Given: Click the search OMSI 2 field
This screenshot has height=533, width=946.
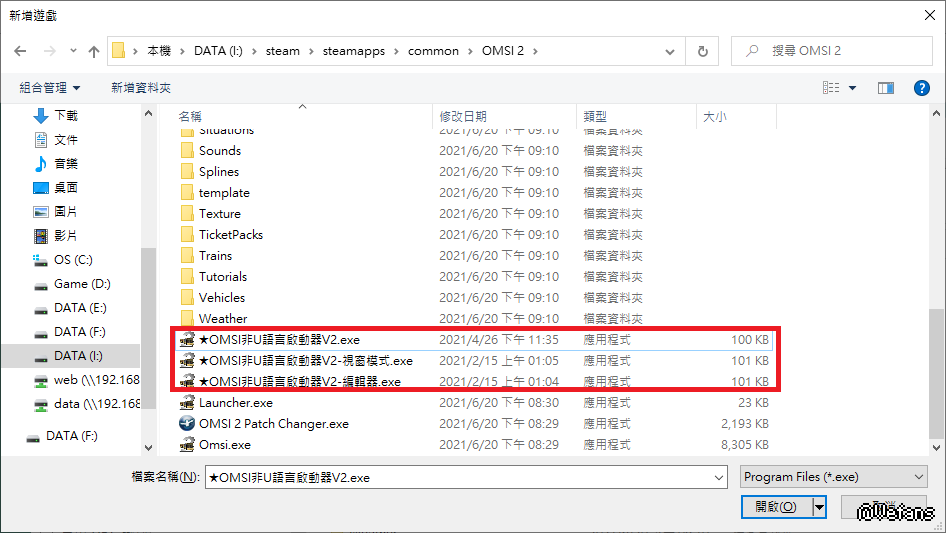Looking at the screenshot, I should (833, 51).
